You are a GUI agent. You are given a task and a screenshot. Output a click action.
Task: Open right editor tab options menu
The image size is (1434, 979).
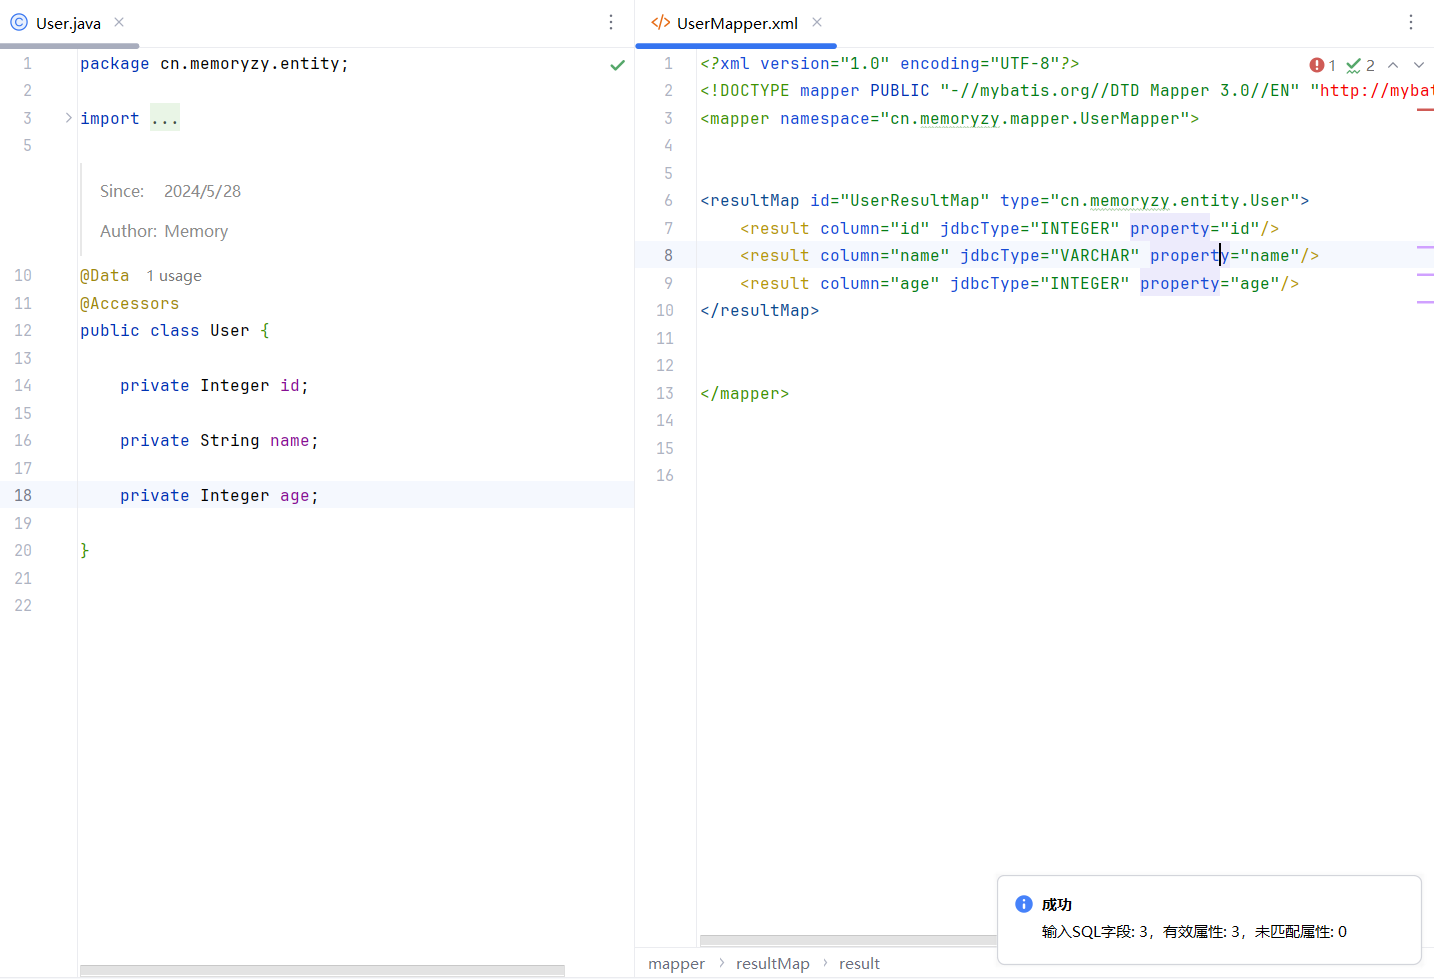tap(1411, 22)
